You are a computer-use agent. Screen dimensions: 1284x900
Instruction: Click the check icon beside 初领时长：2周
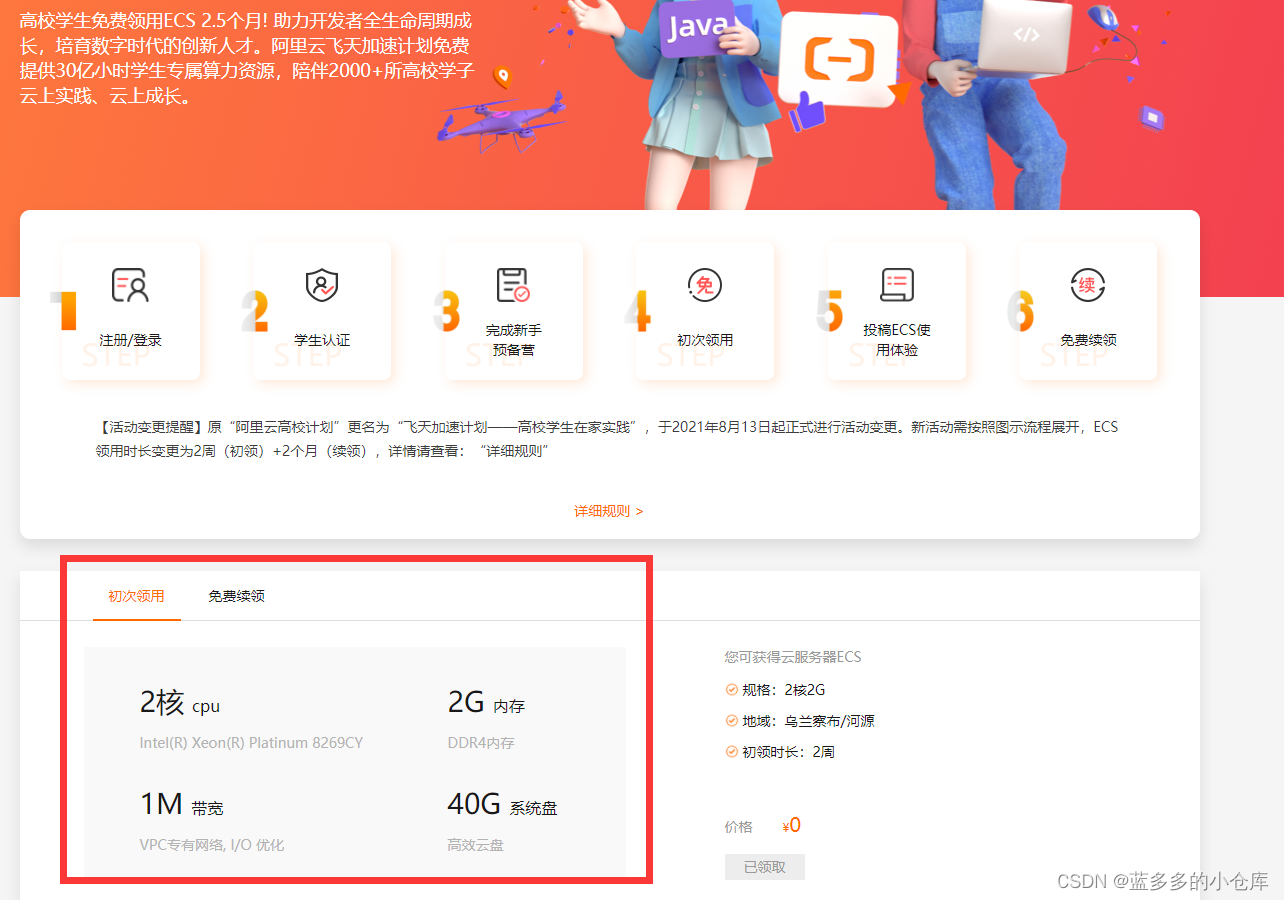731,751
